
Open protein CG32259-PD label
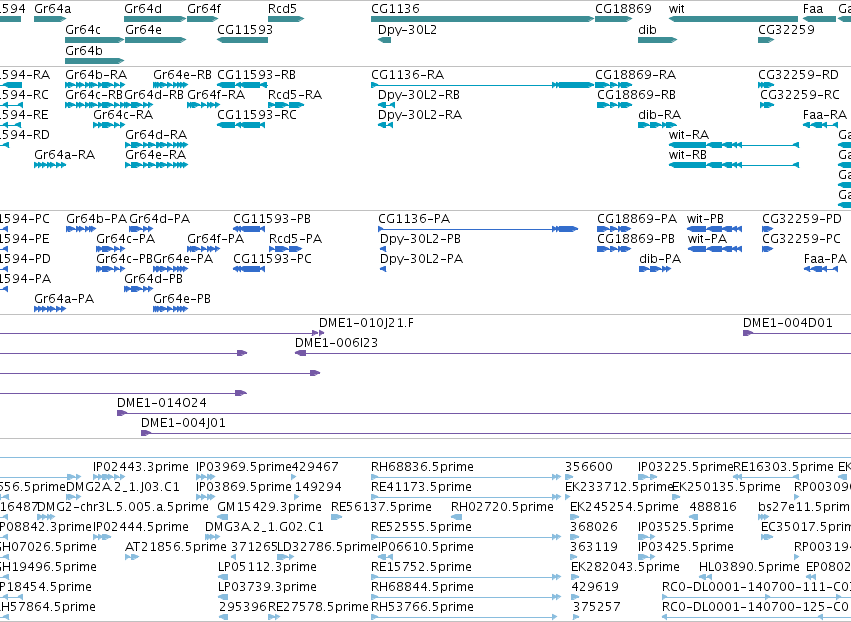(802, 219)
